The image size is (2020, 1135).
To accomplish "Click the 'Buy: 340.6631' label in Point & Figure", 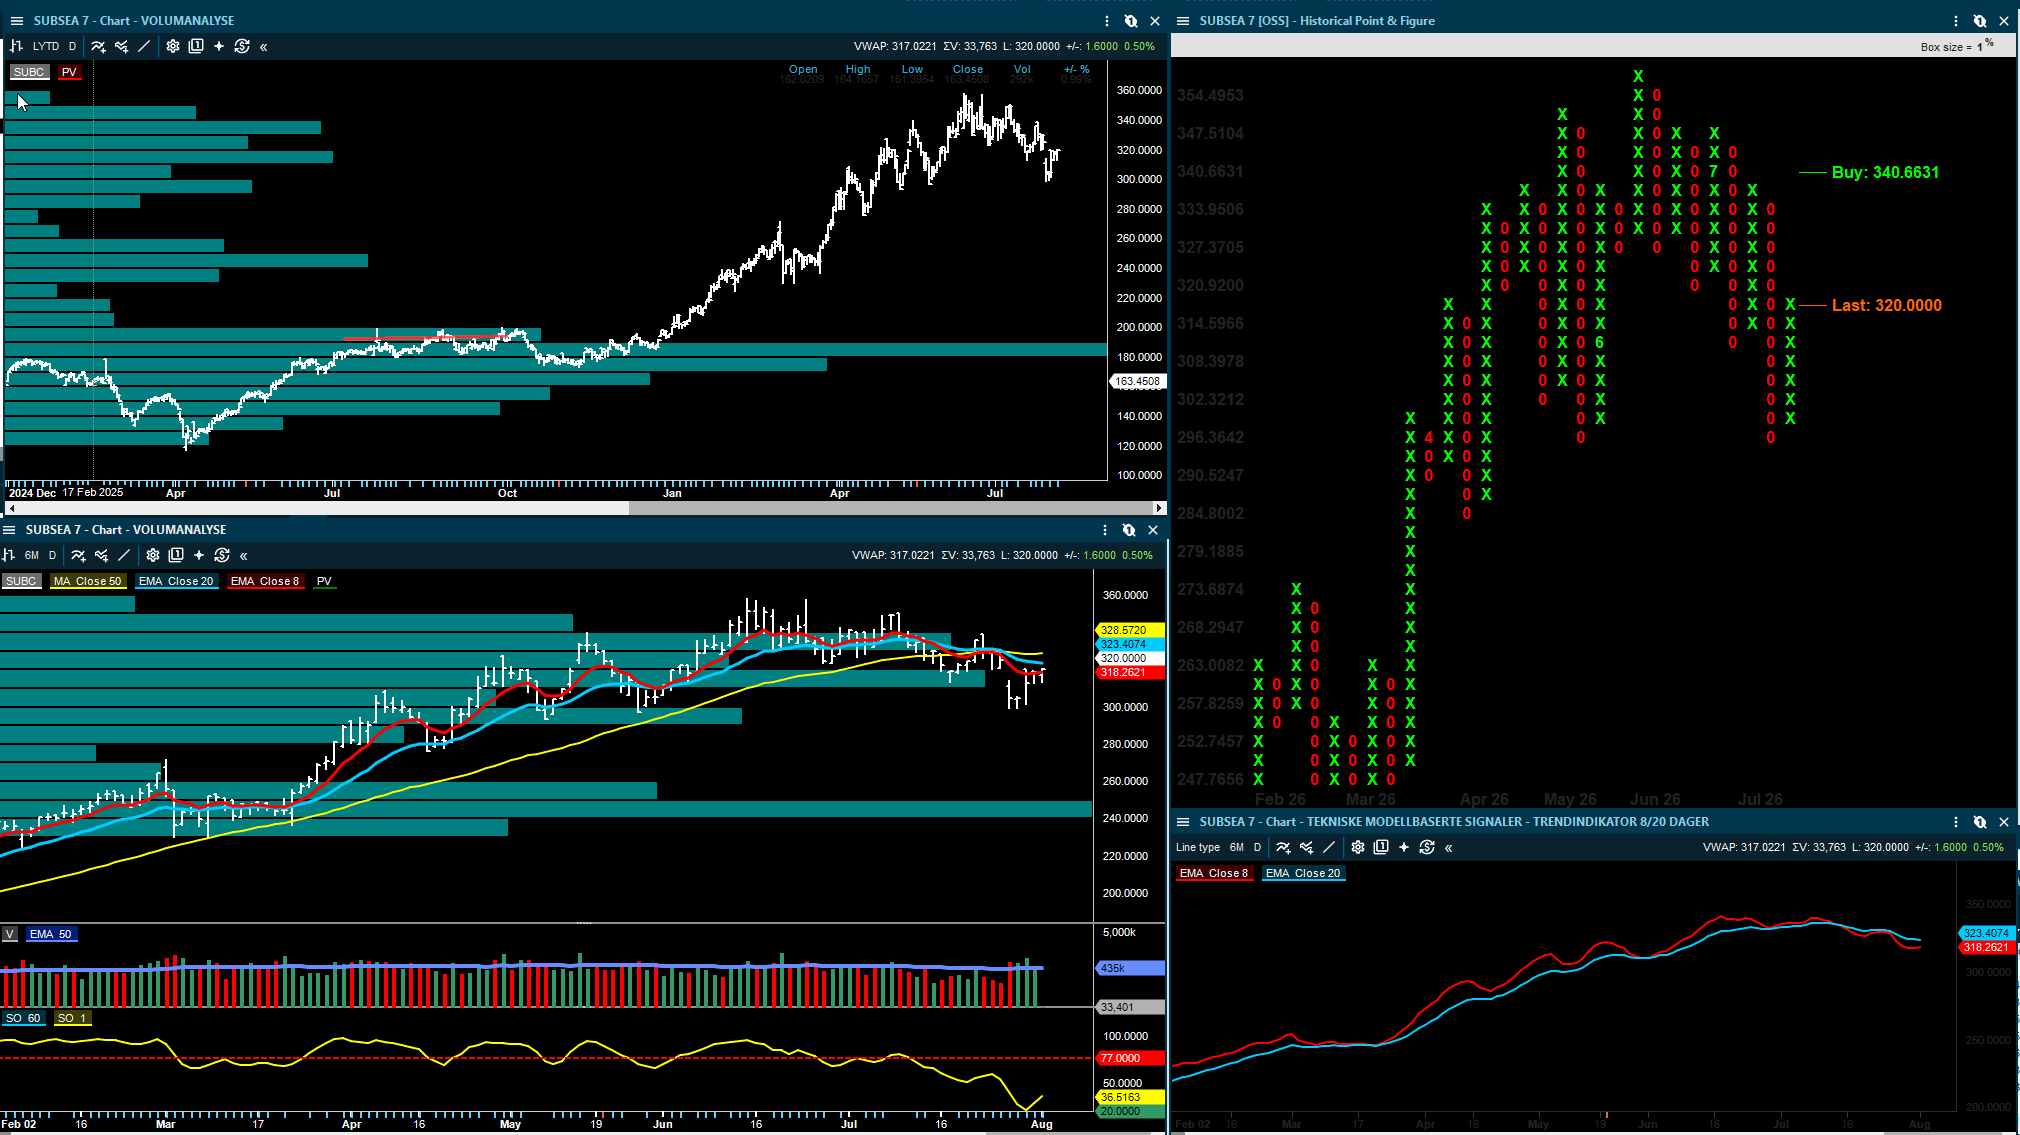I will pos(1885,172).
